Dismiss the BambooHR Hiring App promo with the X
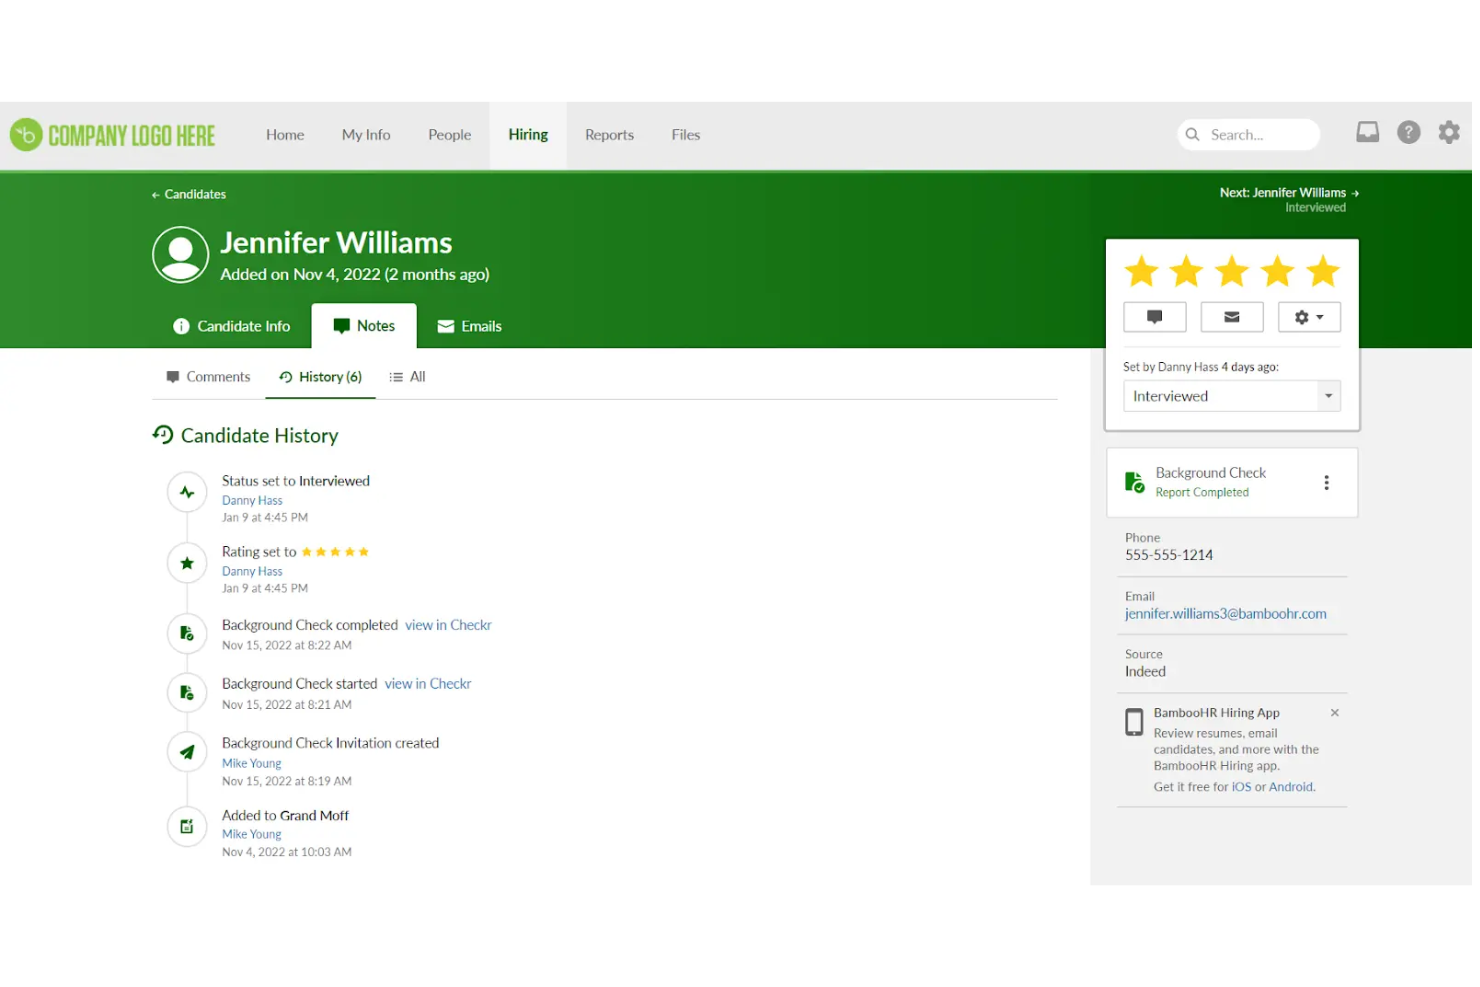This screenshot has width=1480, height=987. coord(1334,712)
